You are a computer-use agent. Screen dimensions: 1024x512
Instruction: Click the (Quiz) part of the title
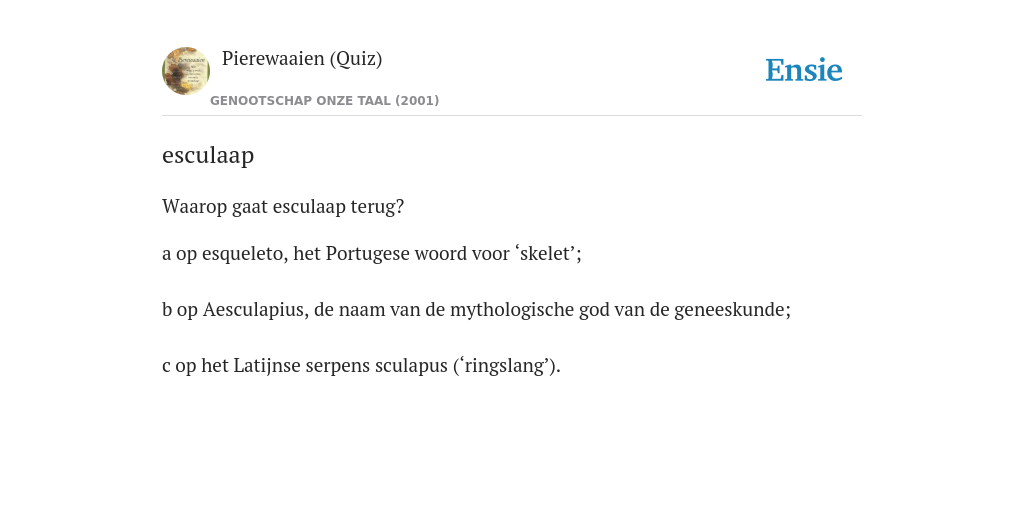(356, 59)
